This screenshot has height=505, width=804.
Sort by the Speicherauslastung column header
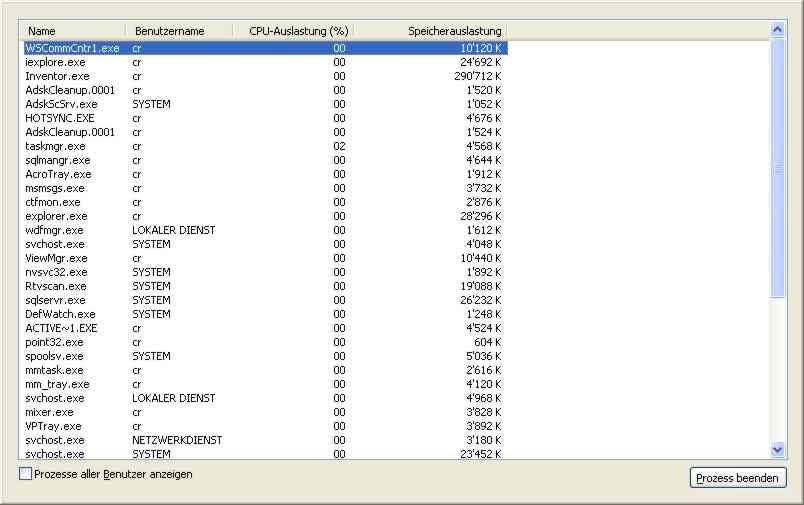click(431, 31)
